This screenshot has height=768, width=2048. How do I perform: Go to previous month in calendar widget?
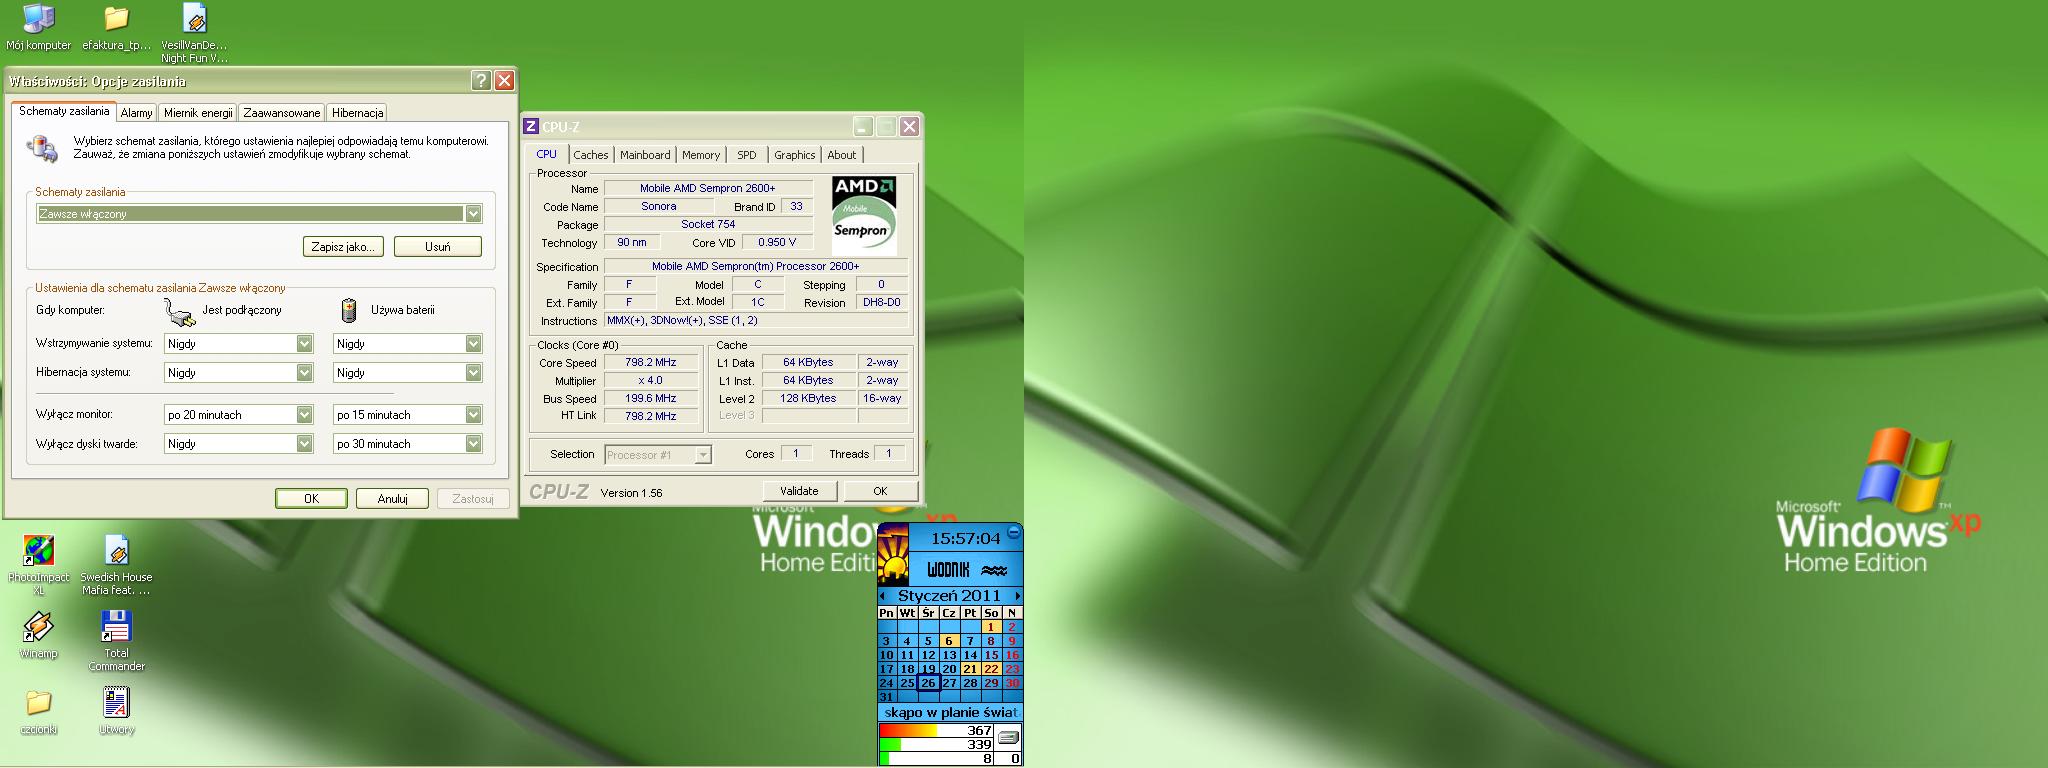coord(882,596)
